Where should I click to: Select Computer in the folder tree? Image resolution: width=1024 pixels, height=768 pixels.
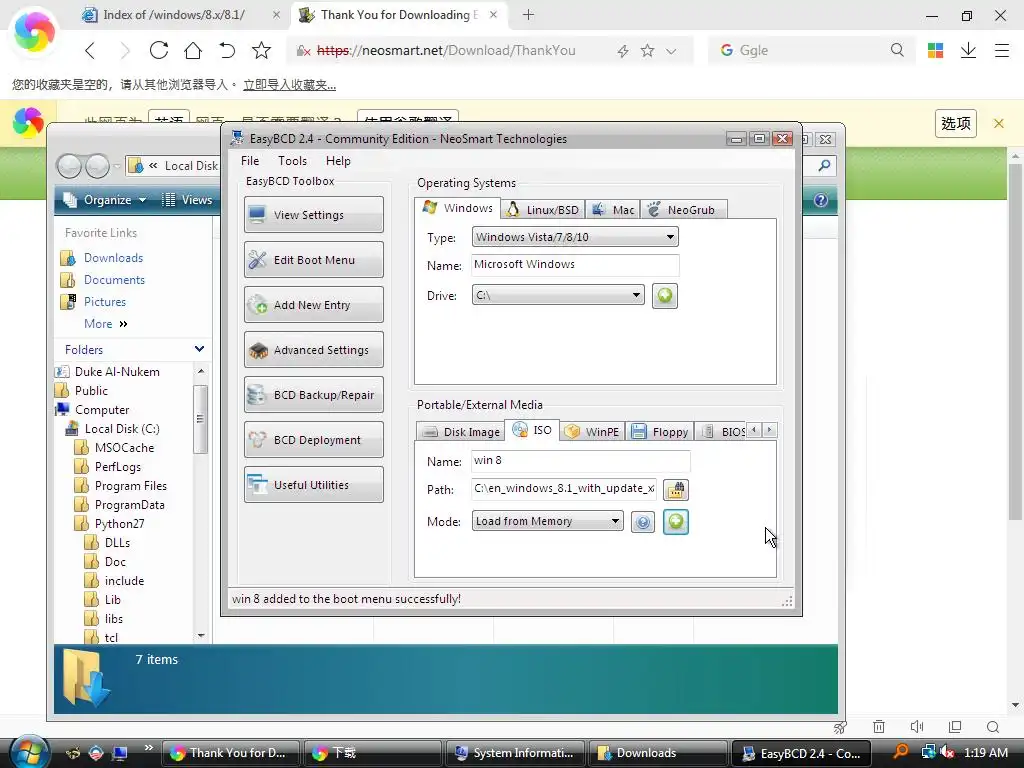click(x=102, y=409)
